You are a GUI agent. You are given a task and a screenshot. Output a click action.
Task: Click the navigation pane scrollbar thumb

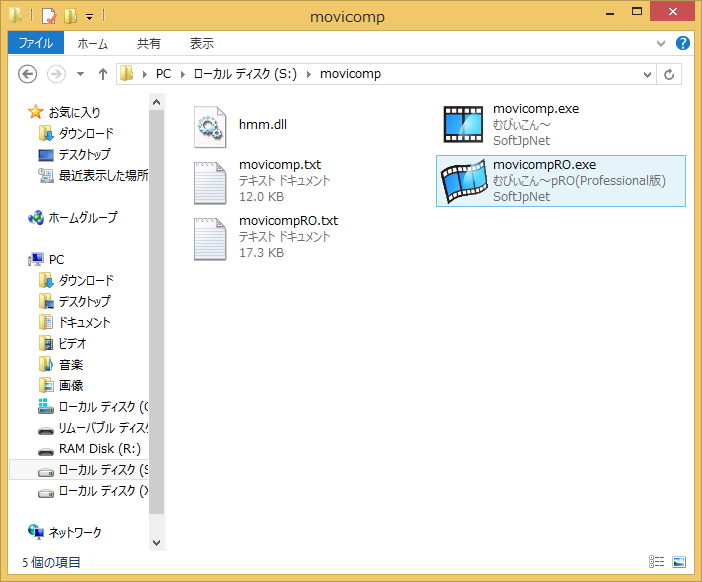(x=156, y=312)
